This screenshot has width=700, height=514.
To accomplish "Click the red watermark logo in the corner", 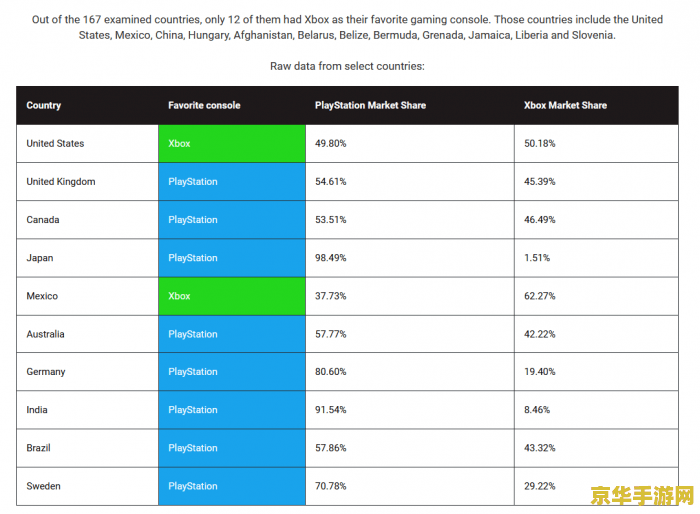I will pos(653,496).
